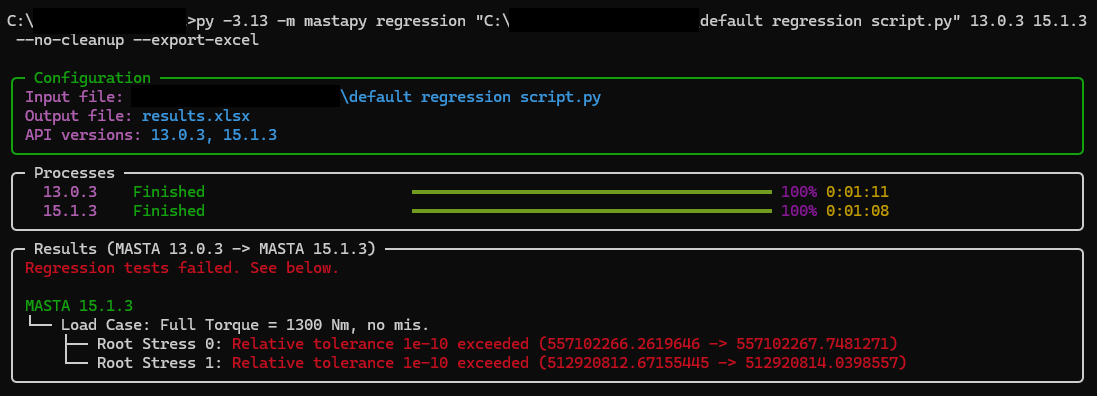Click the '100%' value of process 15.1.3
Image resolution: width=1097 pixels, height=396 pixels.
point(799,210)
